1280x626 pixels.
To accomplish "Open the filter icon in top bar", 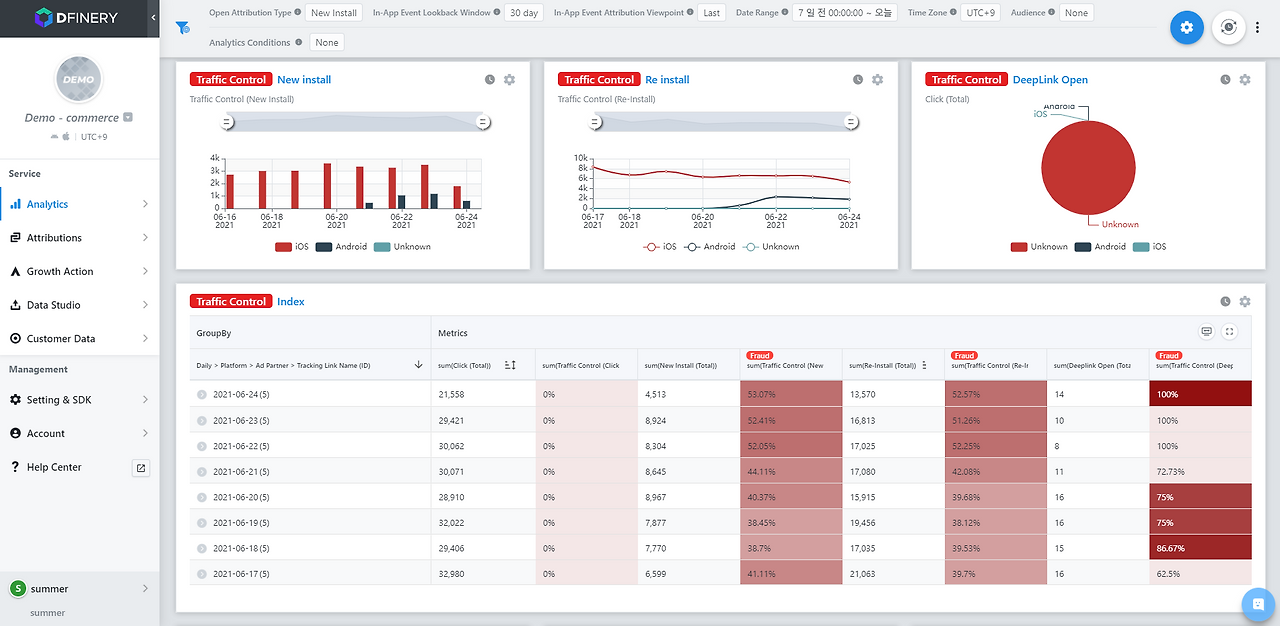I will 183,28.
